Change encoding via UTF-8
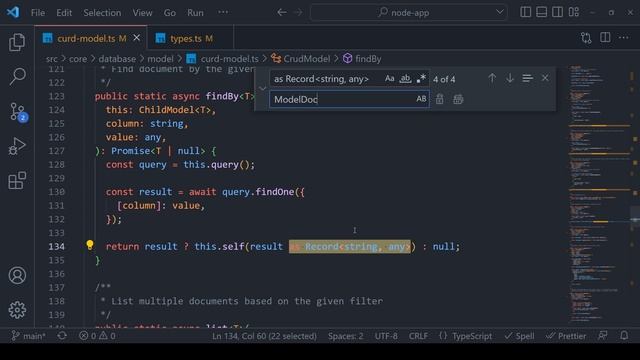Viewport: 640px width, 360px height. click(386, 336)
